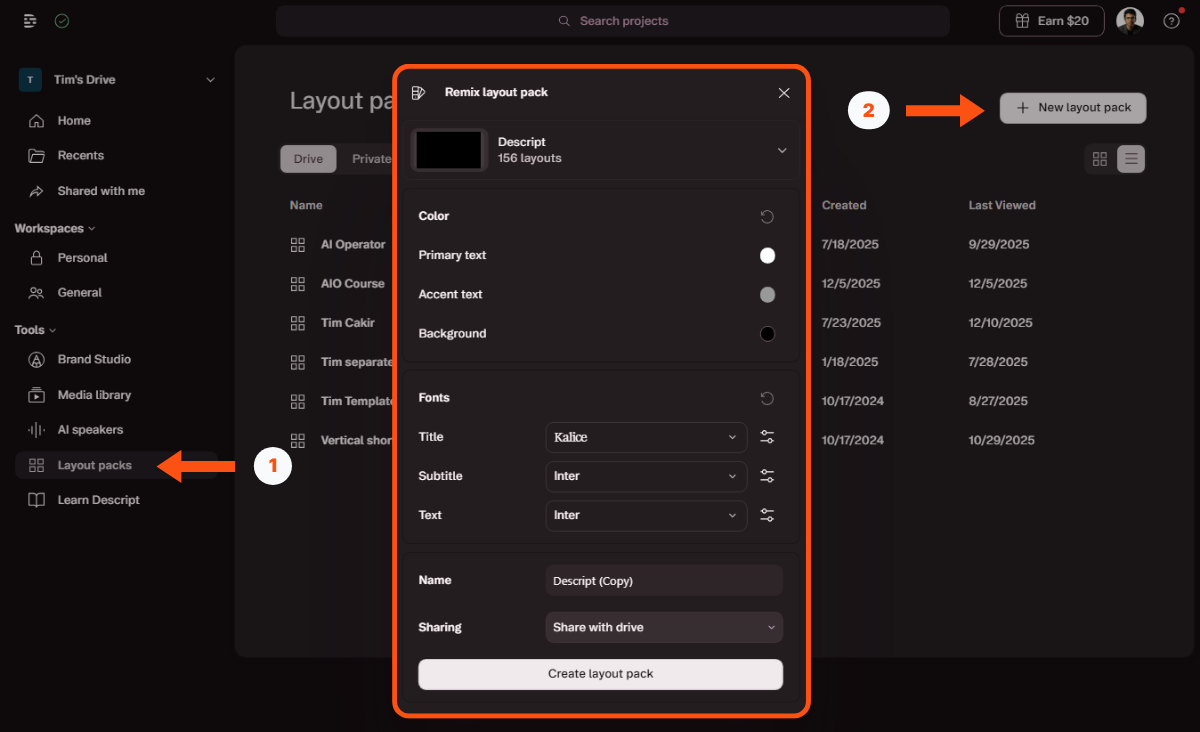Select the Private tab
This screenshot has height=732, width=1200.
pos(371,159)
